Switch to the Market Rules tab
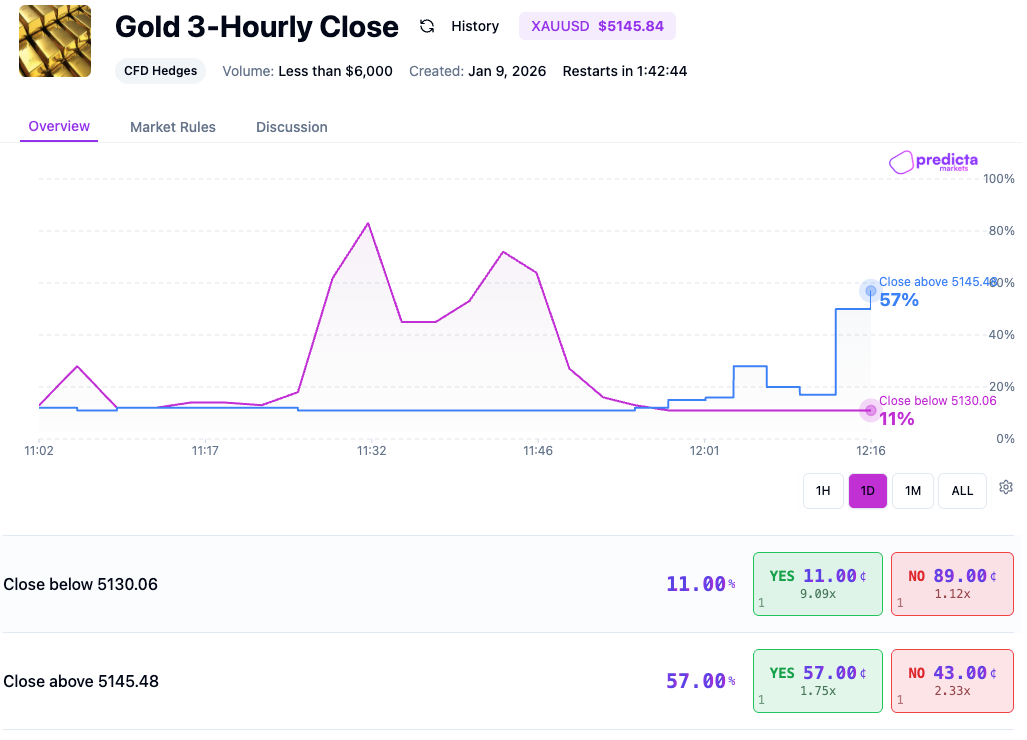Image resolution: width=1027 pixels, height=740 pixels. pyautogui.click(x=172, y=127)
